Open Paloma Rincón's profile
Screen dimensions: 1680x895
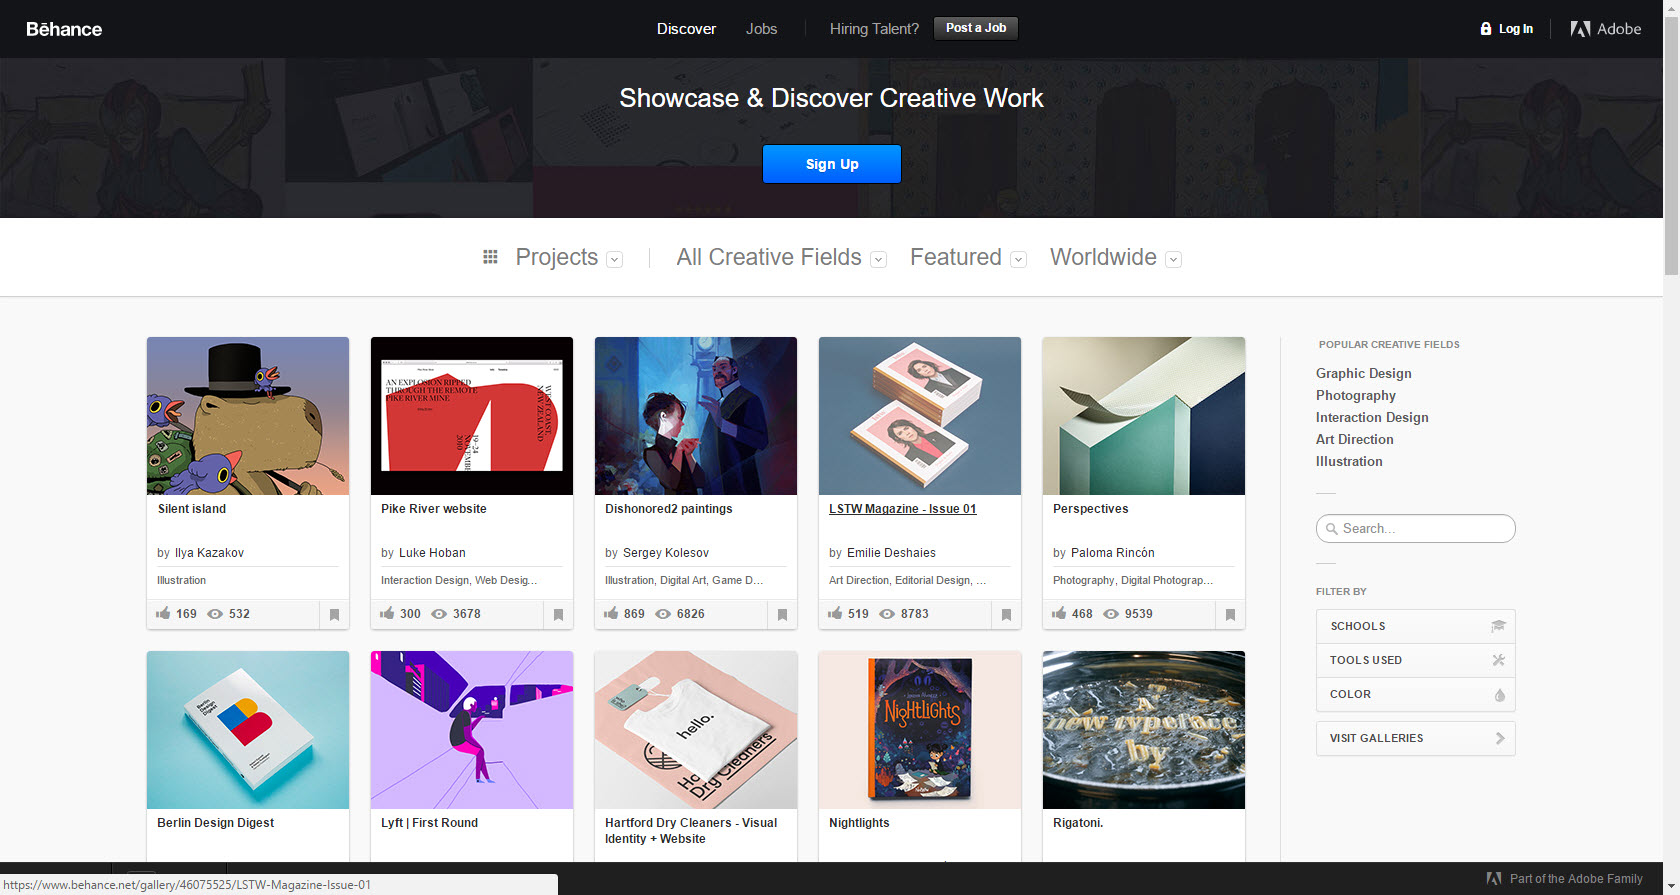(x=1113, y=553)
